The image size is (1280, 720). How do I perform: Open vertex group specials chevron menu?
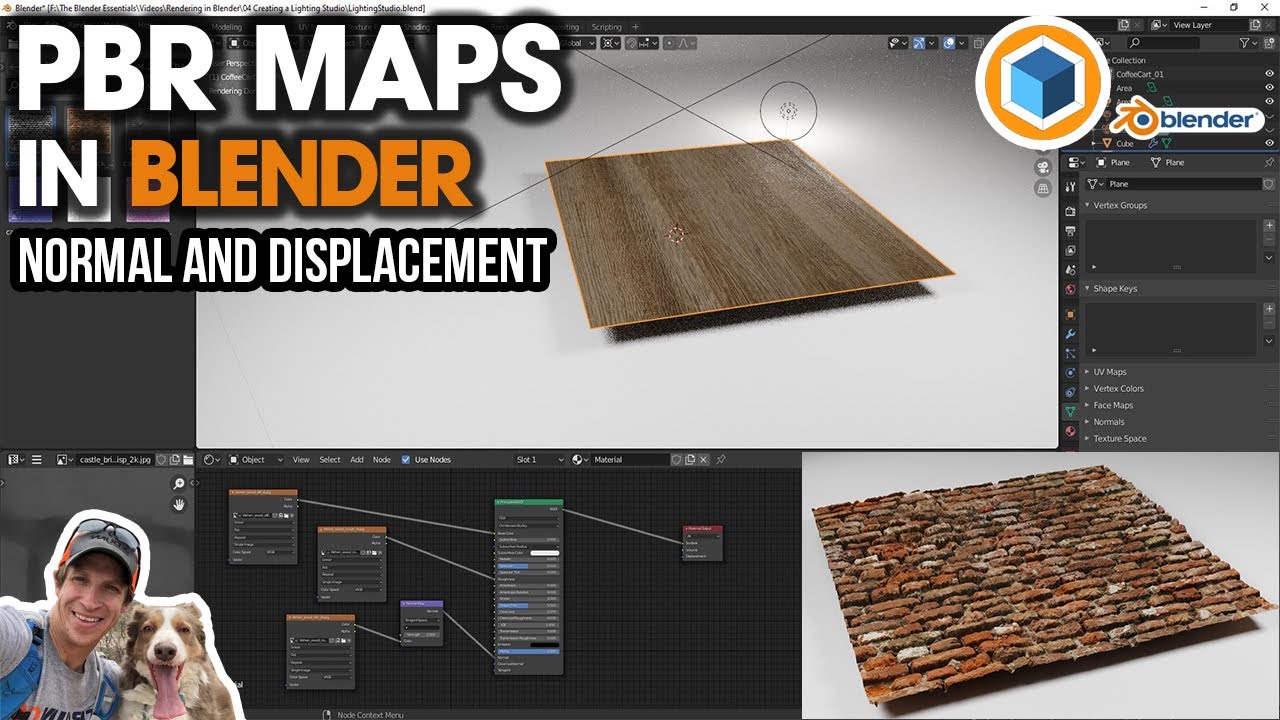click(1269, 257)
